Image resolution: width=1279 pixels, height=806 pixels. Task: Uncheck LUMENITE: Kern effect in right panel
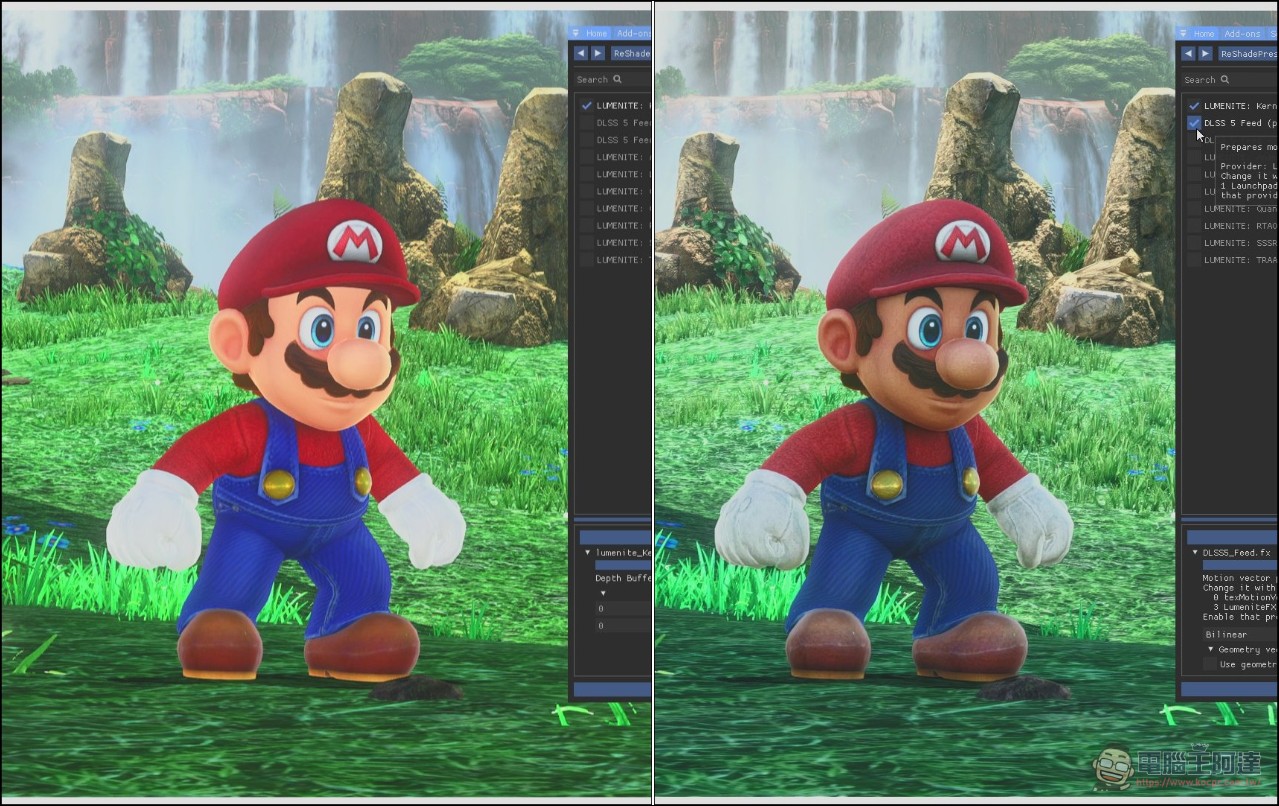coord(1194,106)
